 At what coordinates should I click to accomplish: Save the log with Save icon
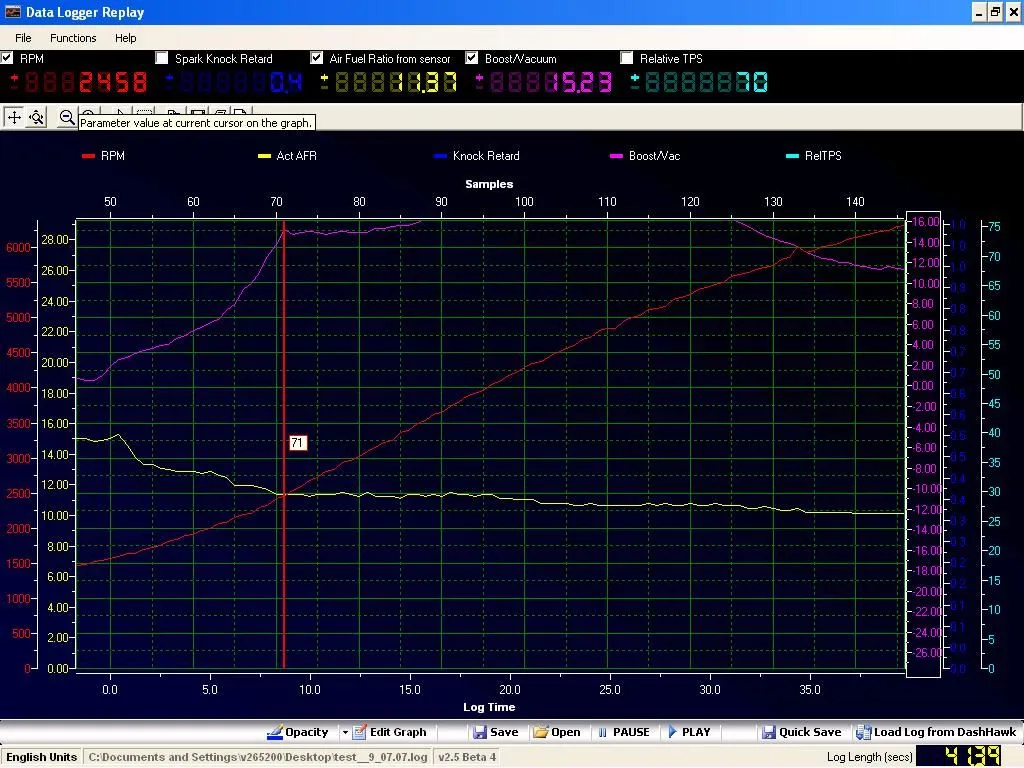(495, 732)
